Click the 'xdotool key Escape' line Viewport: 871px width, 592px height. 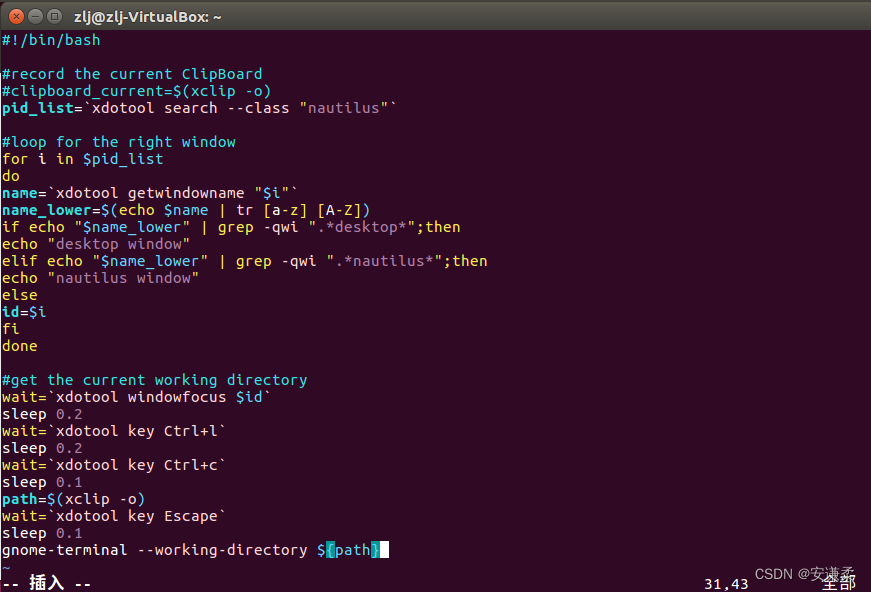click(114, 516)
